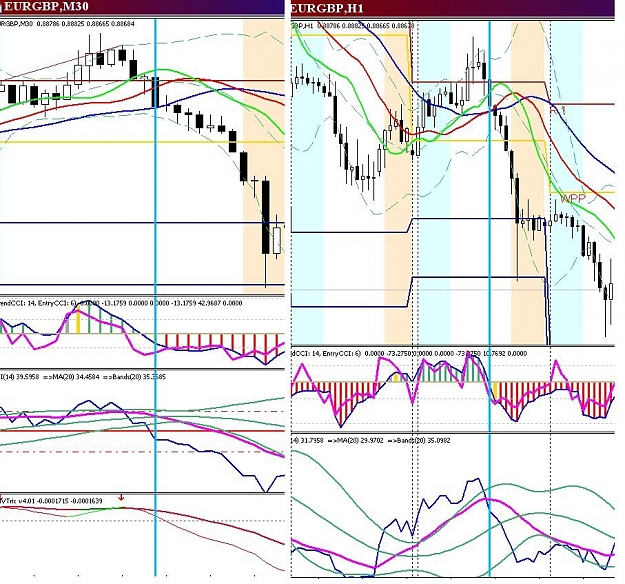Click the VTric v4.01 indicator label

tap(51, 501)
